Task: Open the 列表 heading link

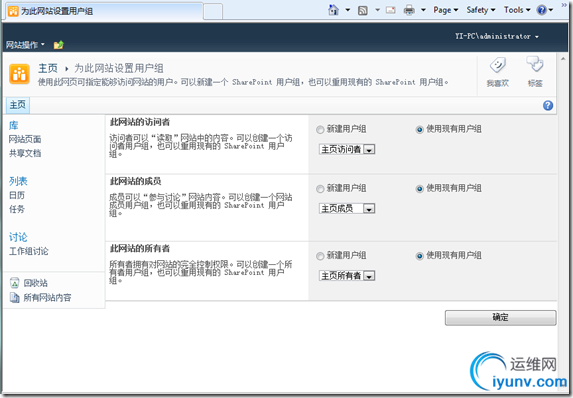Action: coord(18,181)
